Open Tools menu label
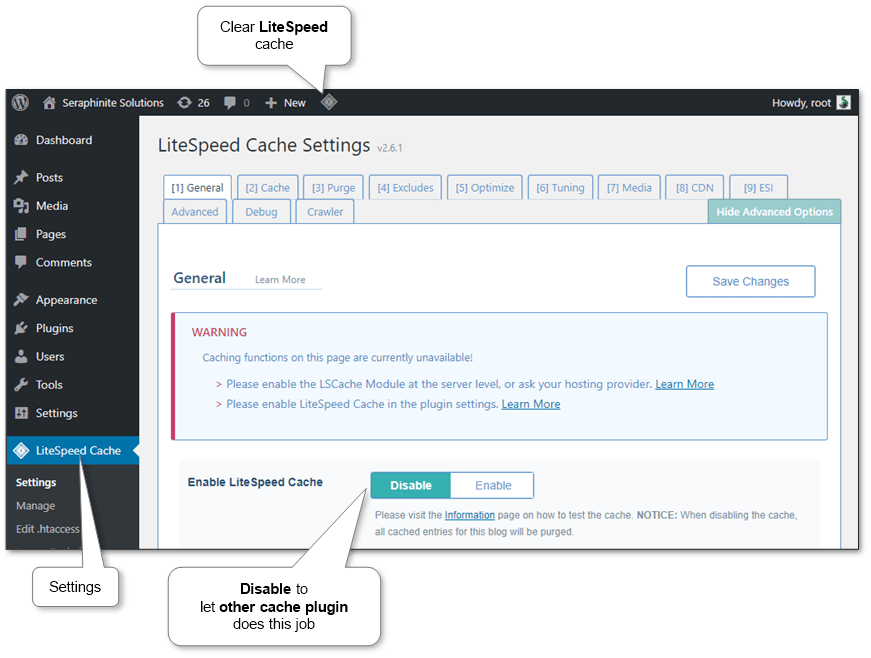Viewport: 871px width, 658px height. click(x=49, y=385)
